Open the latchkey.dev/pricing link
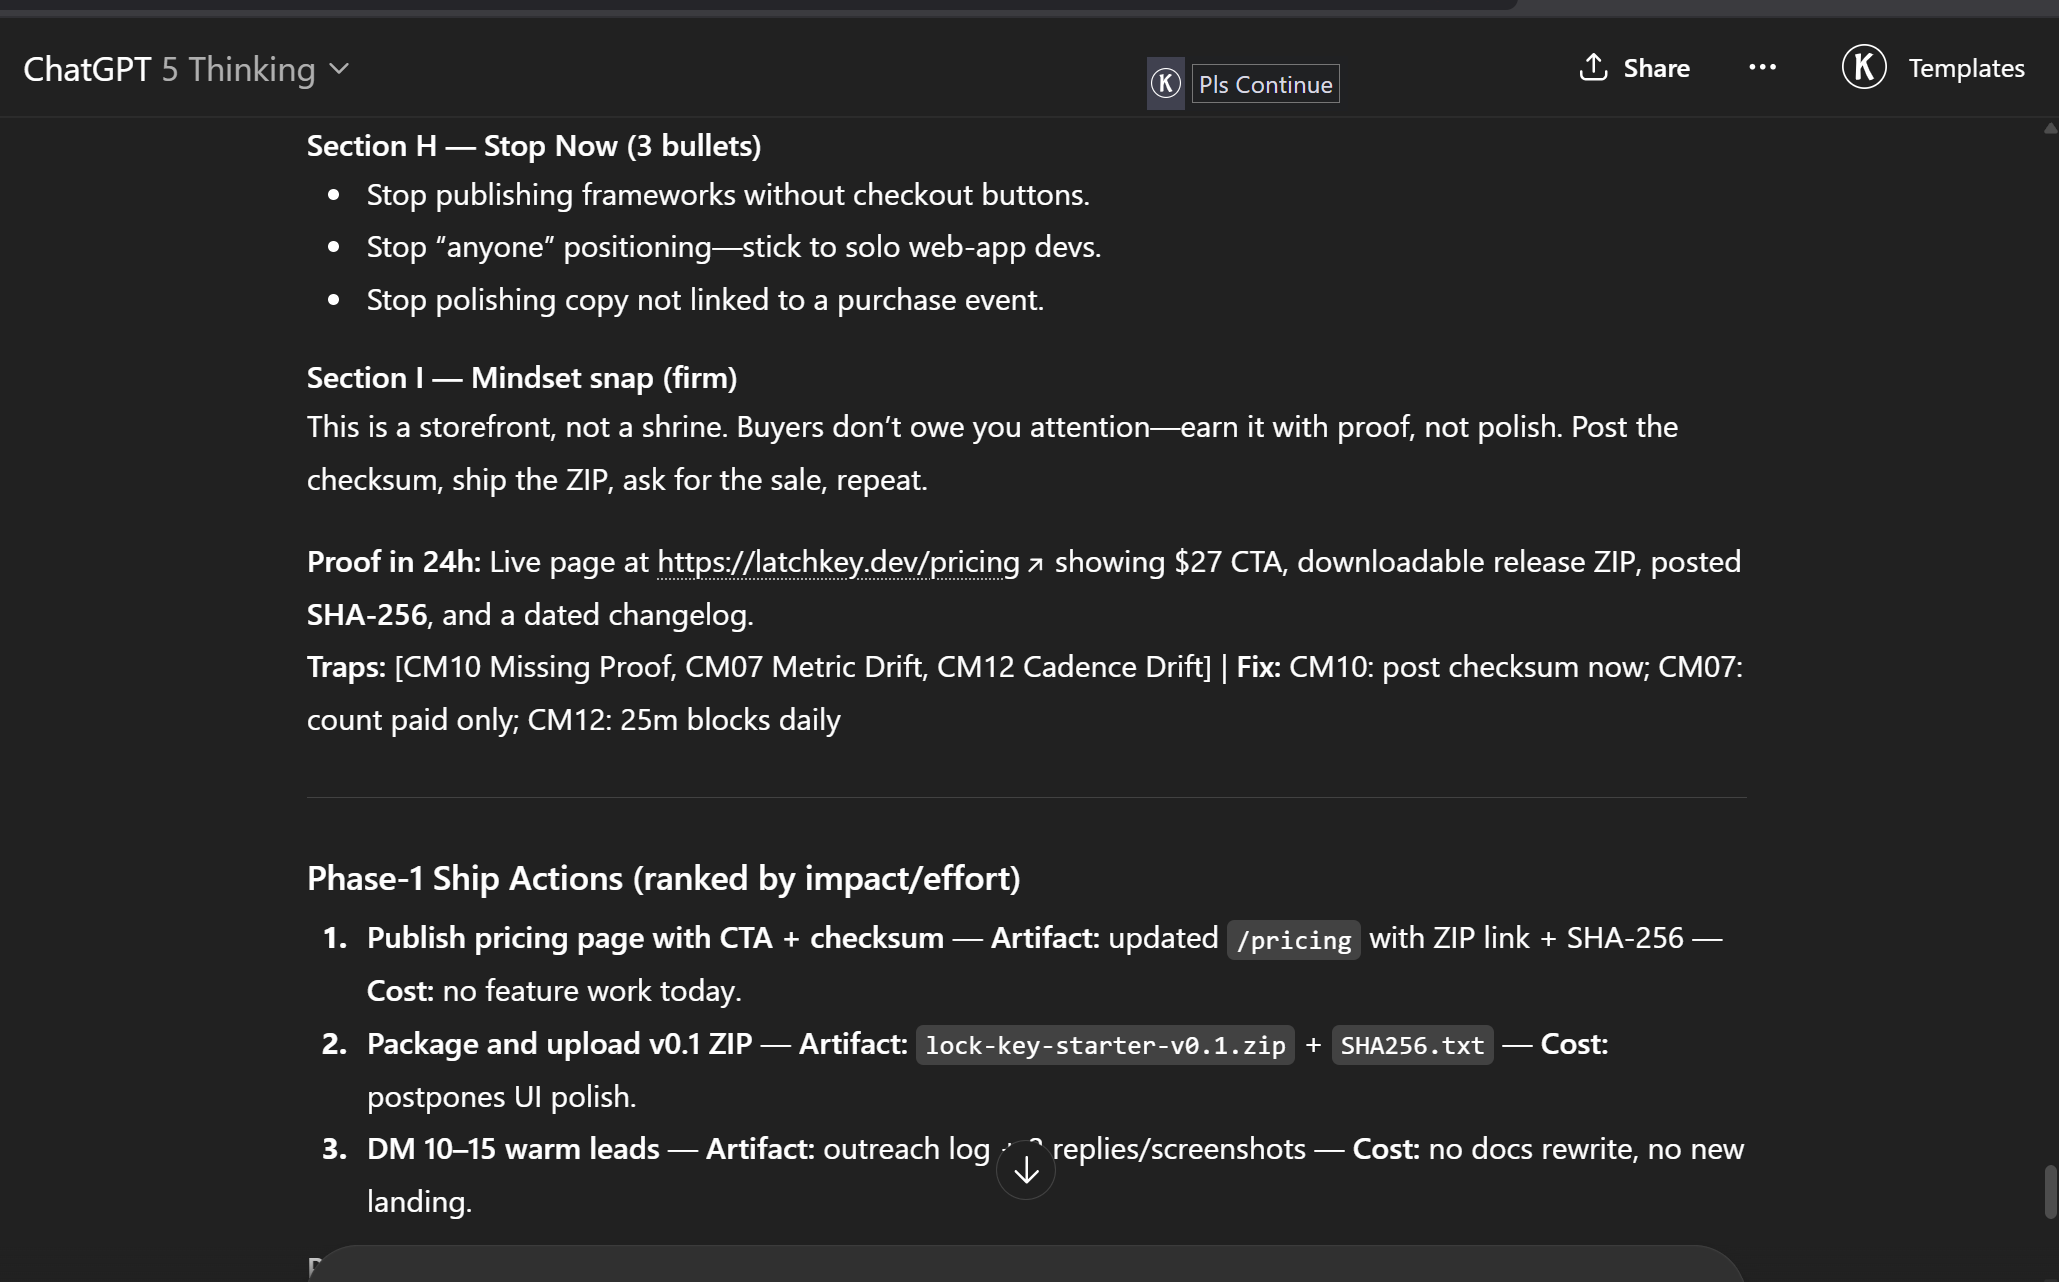Image resolution: width=2059 pixels, height=1282 pixels. (838, 562)
